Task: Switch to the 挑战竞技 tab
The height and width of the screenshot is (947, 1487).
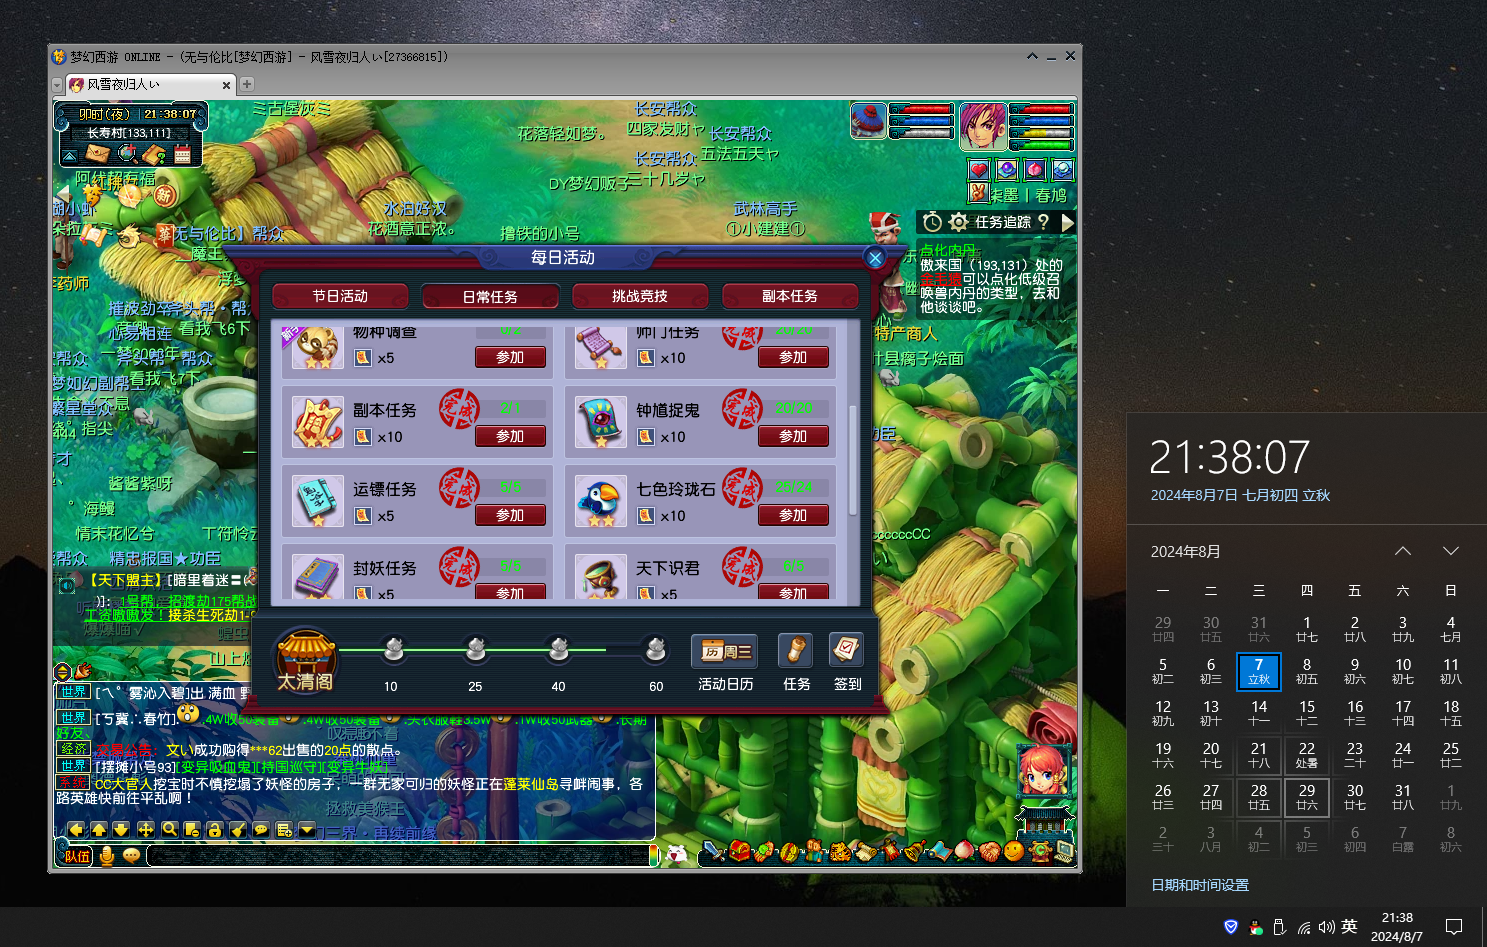Action: [640, 296]
